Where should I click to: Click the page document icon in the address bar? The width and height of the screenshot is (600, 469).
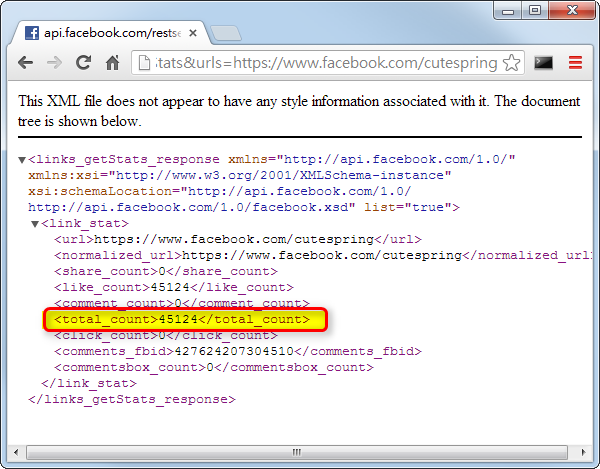(144, 63)
